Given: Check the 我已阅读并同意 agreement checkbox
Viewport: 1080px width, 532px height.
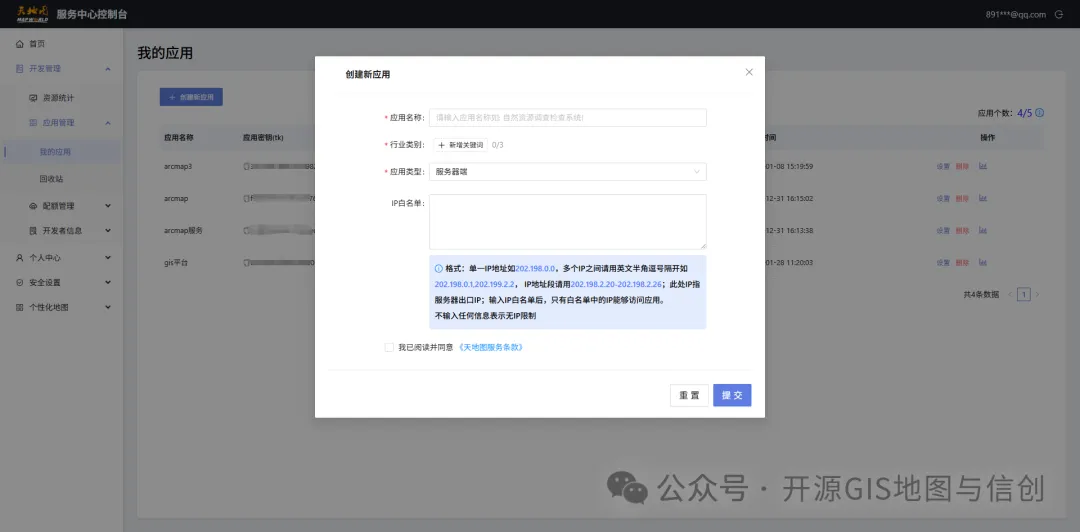Looking at the screenshot, I should click(389, 347).
